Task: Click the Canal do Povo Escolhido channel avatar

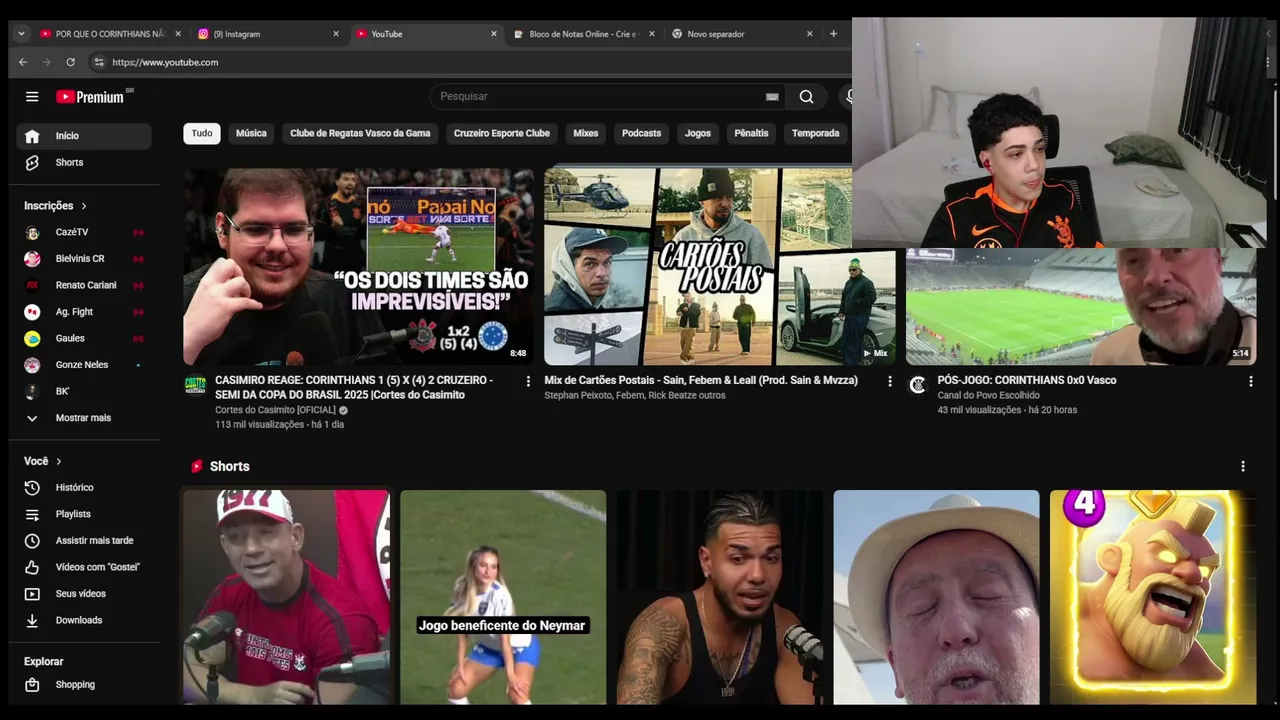Action: pos(918,385)
